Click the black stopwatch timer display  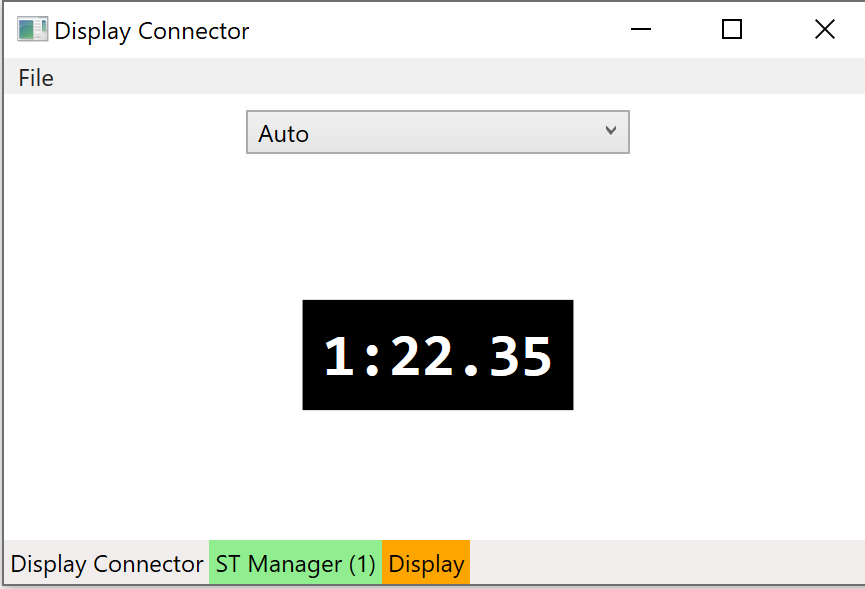pyautogui.click(x=437, y=354)
